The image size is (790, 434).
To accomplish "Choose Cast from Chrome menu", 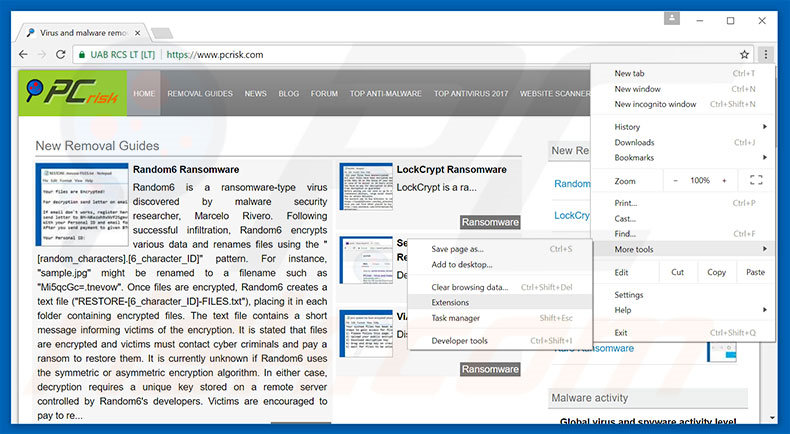I will coord(683,219).
